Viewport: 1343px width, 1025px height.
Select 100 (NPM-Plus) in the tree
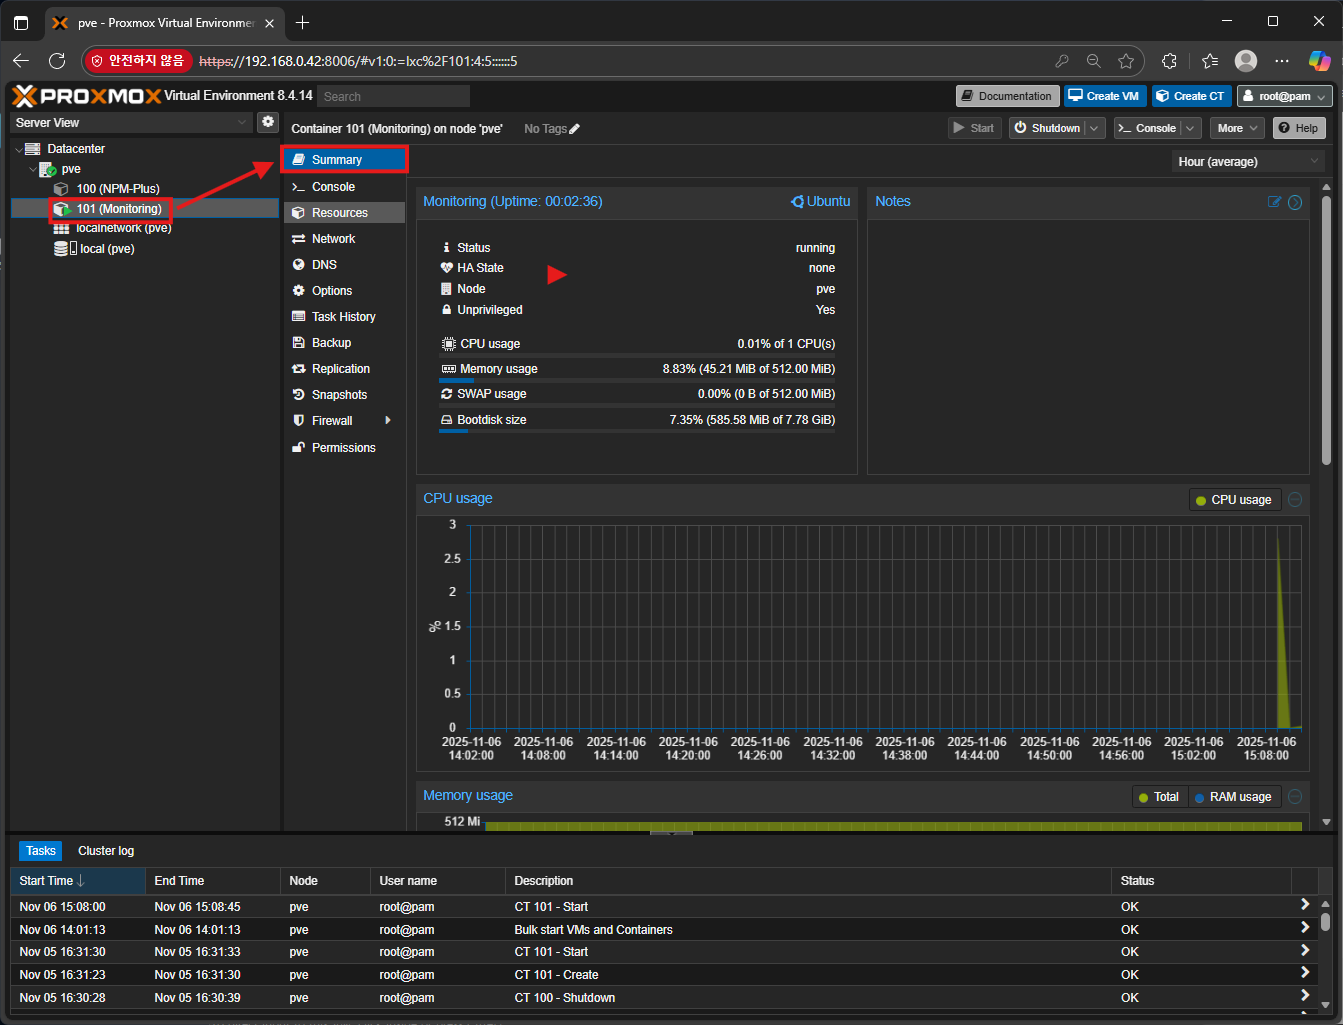click(x=117, y=189)
